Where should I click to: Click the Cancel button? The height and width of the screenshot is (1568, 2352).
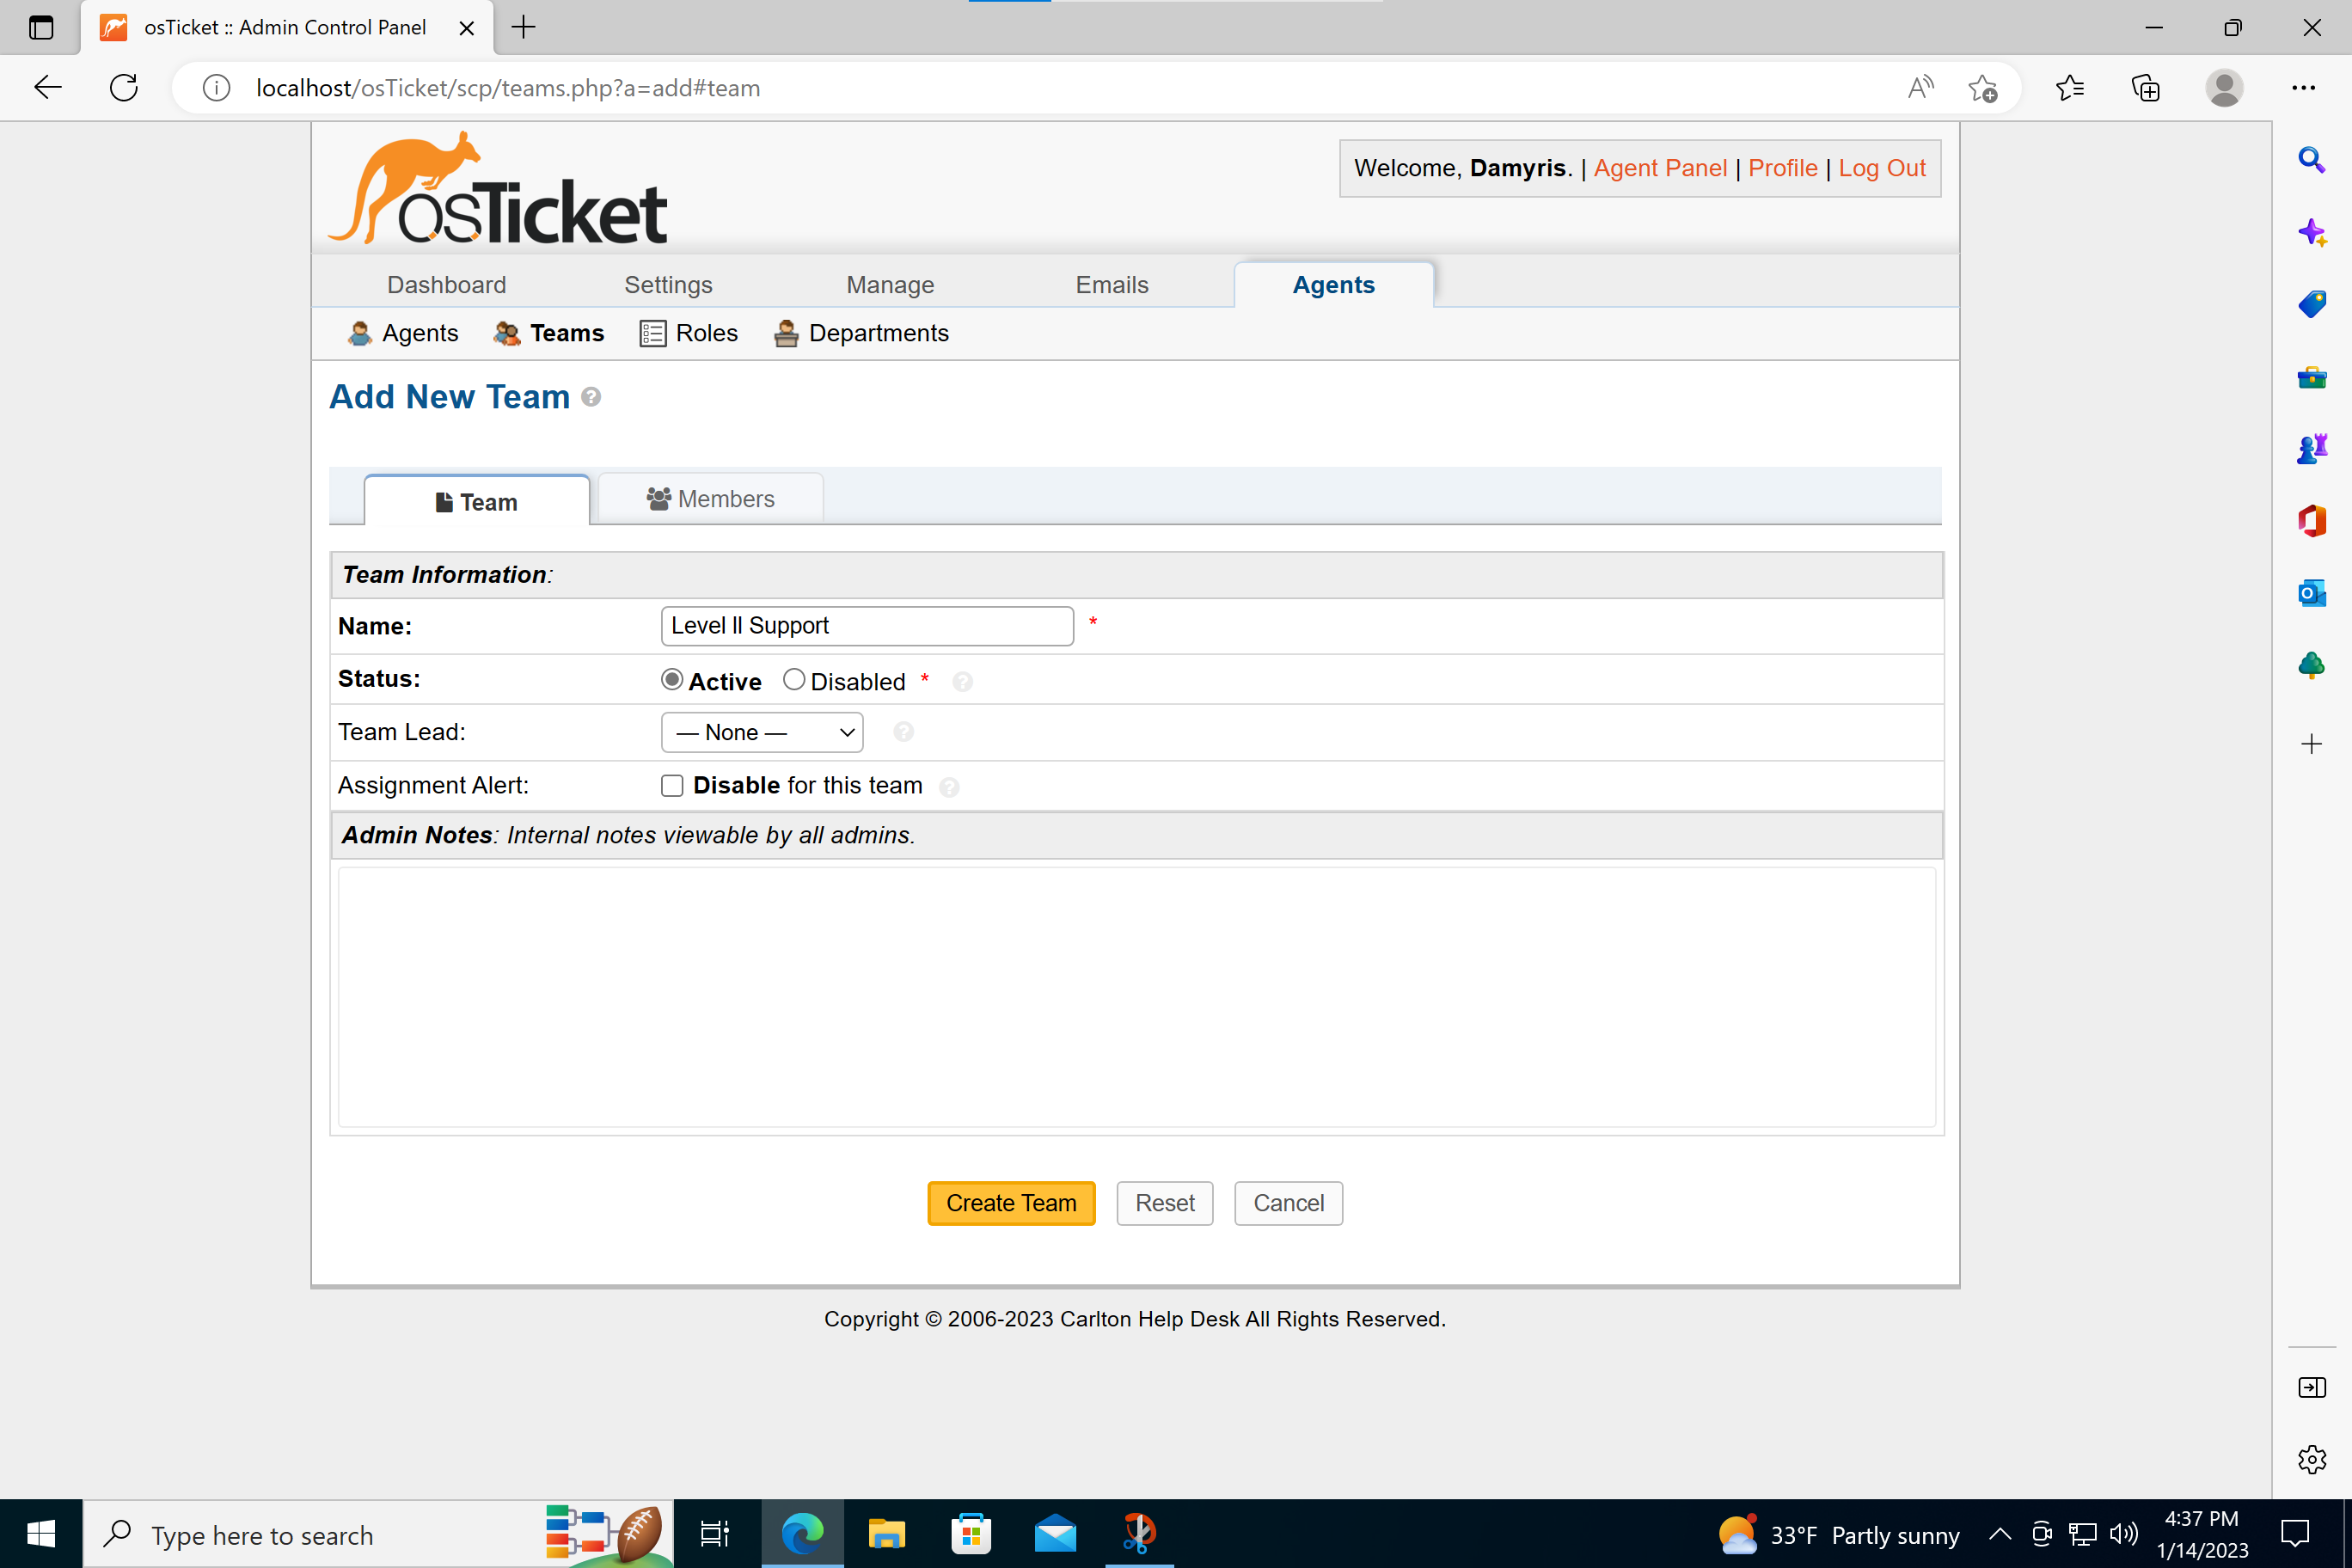1289,1203
